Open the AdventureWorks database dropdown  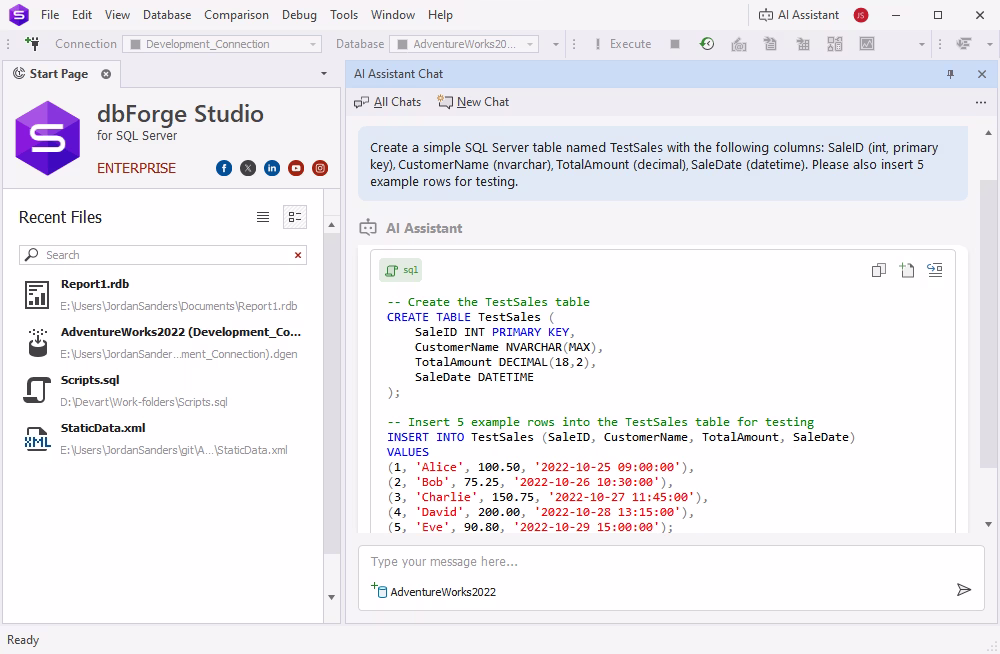click(464, 44)
